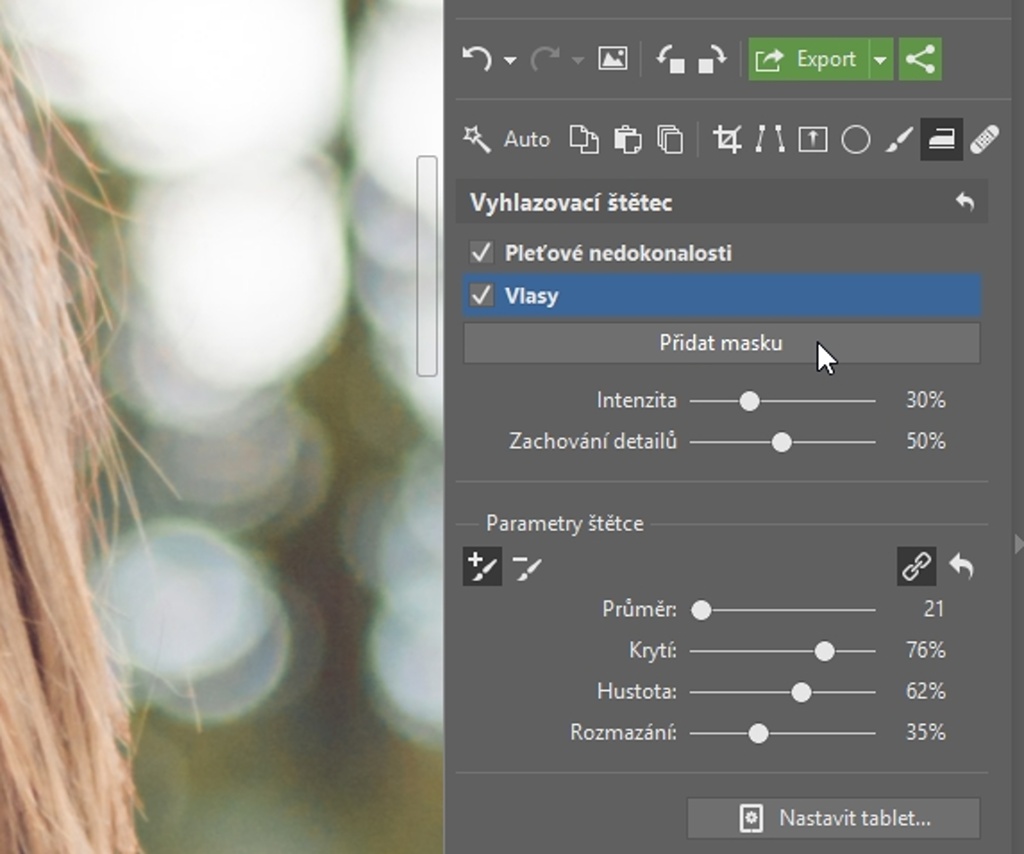Select the Vlasy mask row
Viewport: 1024px width, 854px height.
722,296
